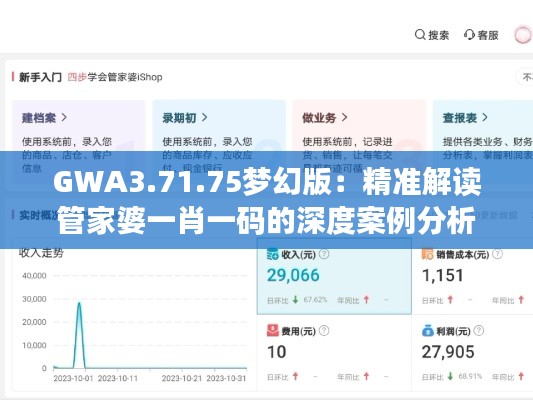Click red up arrow in 利润 年同比
The height and width of the screenshot is (400, 533).
click(521, 376)
